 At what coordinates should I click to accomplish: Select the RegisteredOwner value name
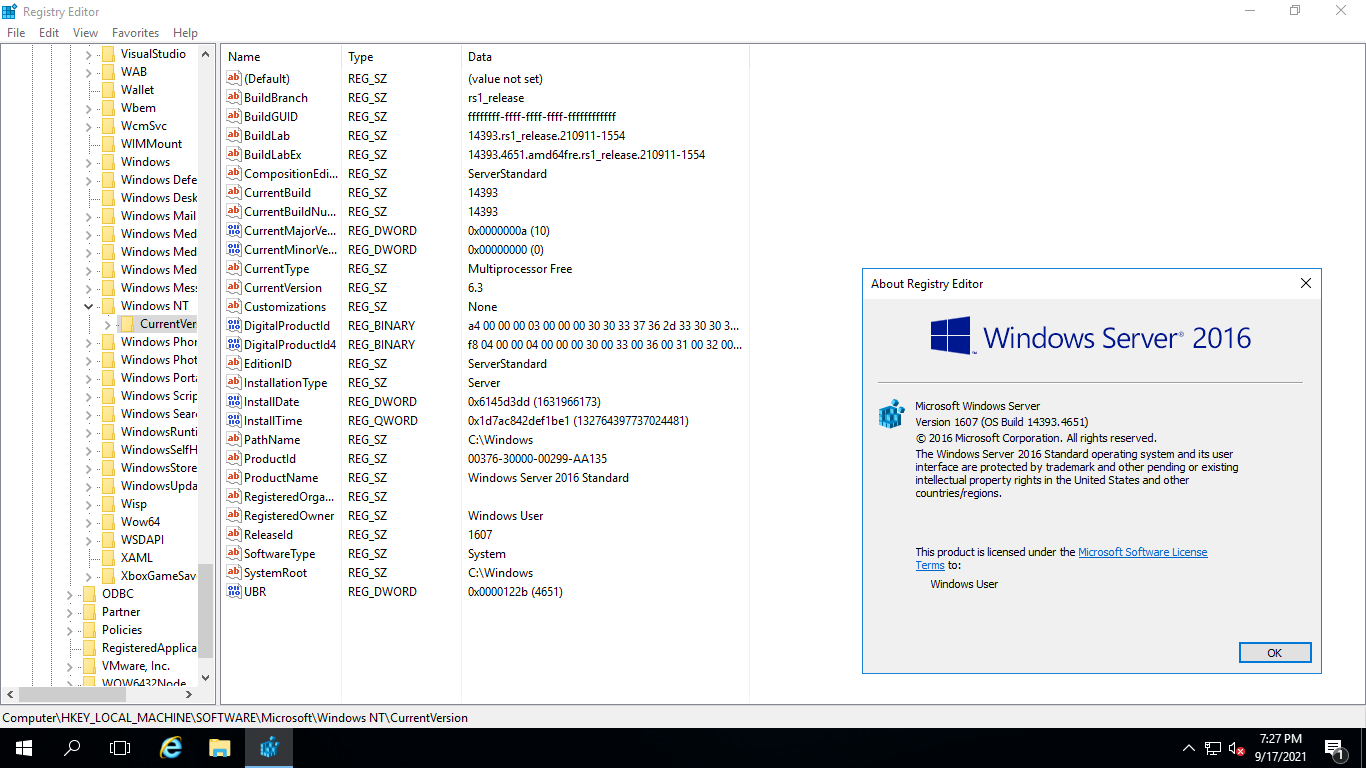289,516
